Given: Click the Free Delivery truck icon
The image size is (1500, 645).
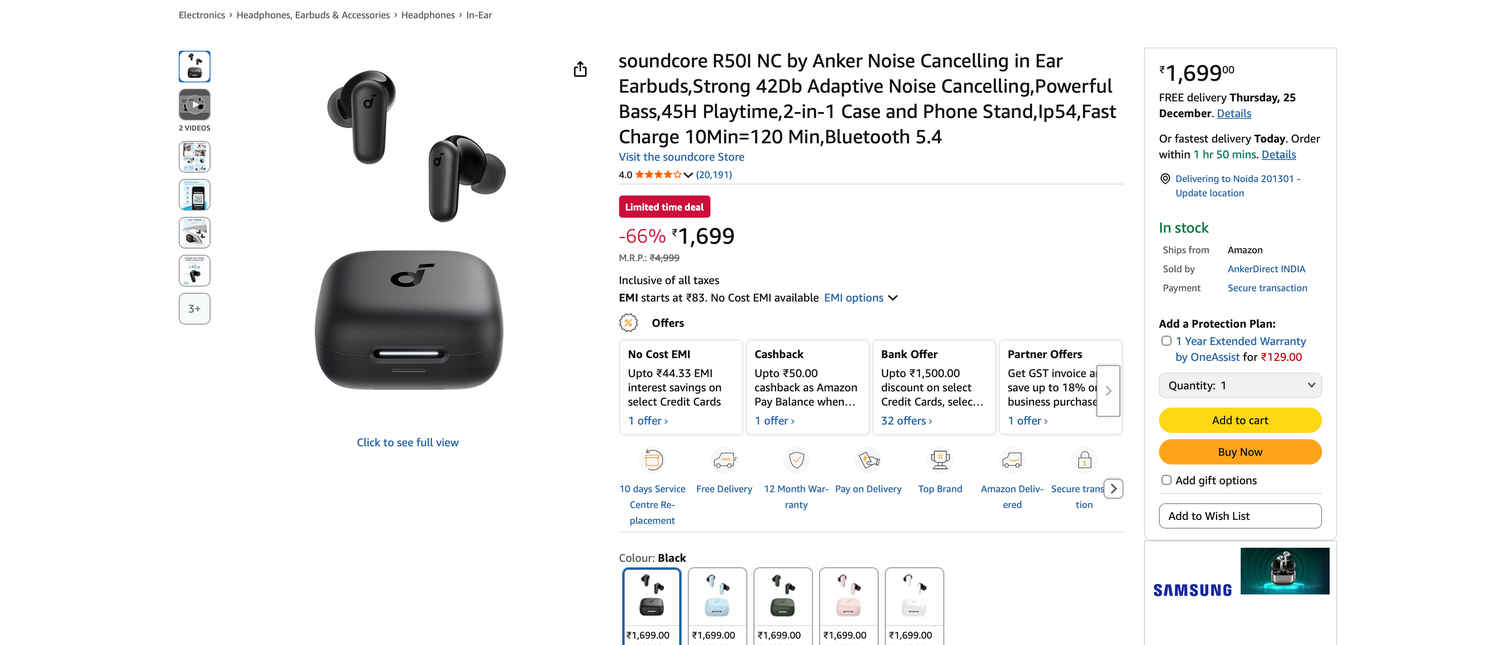Looking at the screenshot, I should (724, 460).
